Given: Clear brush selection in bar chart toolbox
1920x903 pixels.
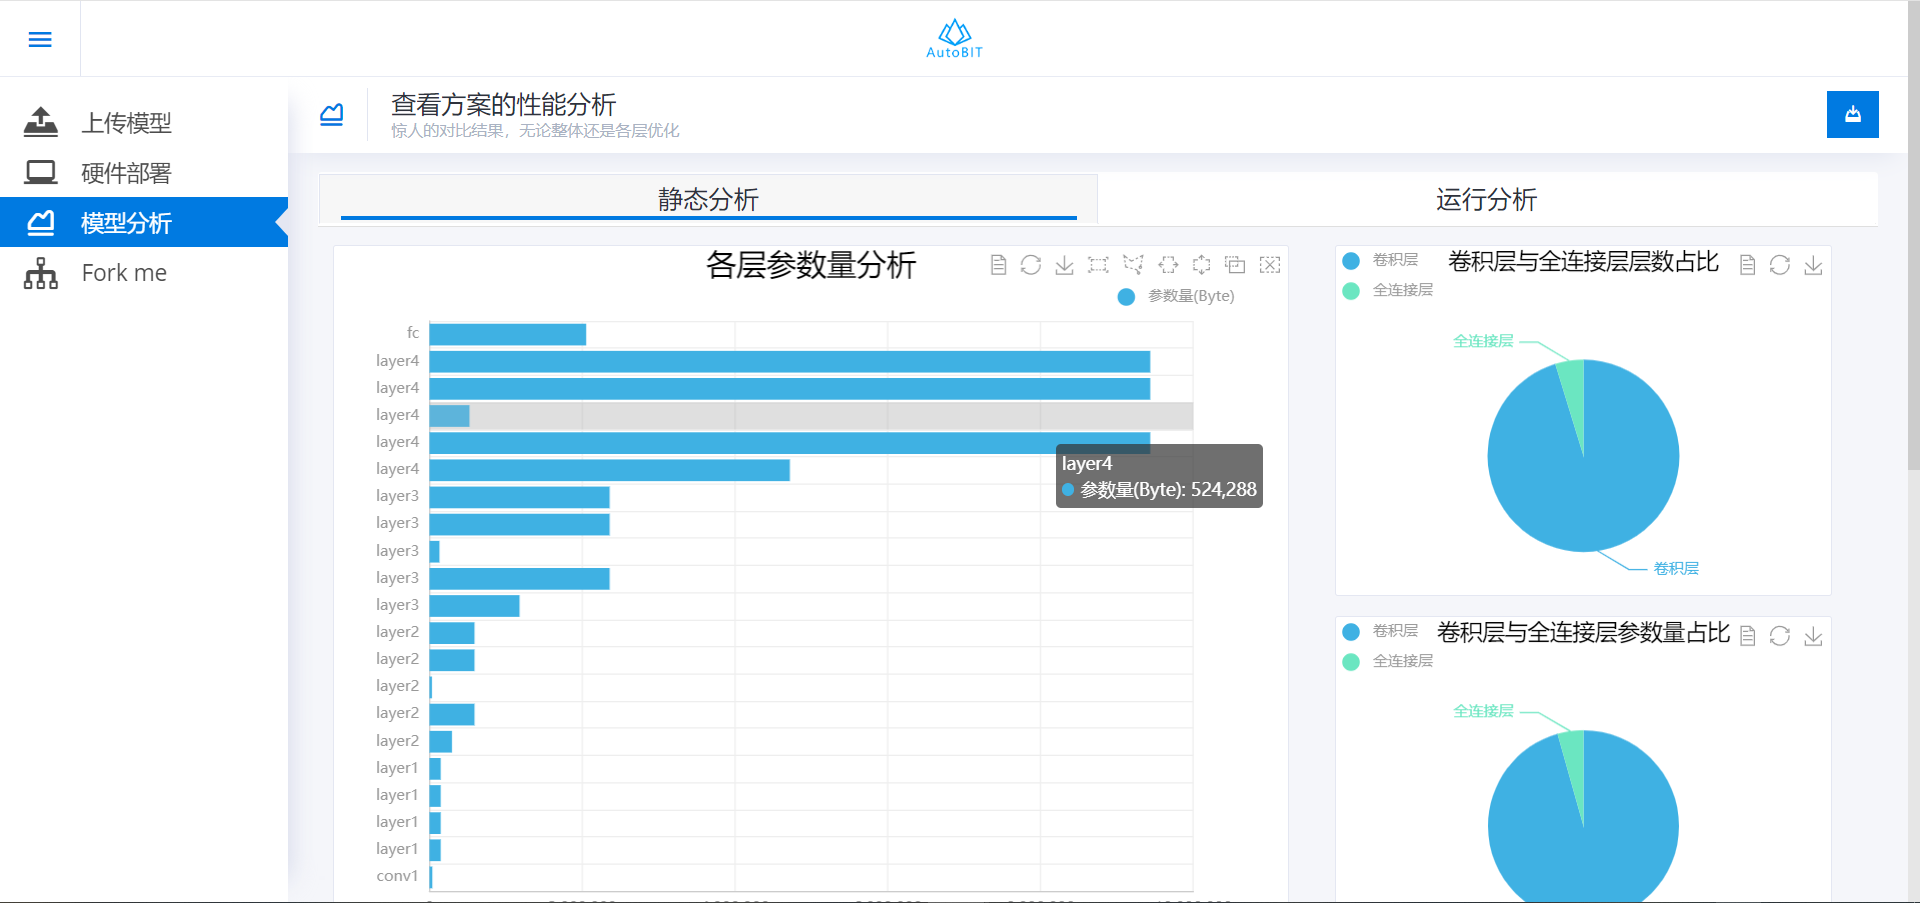Looking at the screenshot, I should tap(1270, 265).
